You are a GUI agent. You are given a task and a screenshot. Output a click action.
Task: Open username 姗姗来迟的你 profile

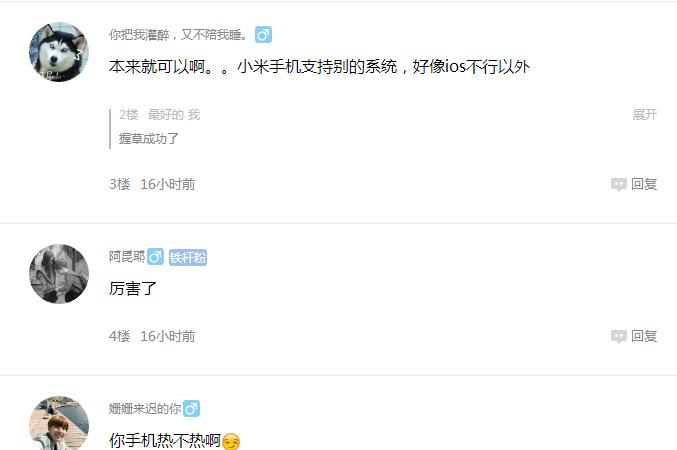[145, 409]
